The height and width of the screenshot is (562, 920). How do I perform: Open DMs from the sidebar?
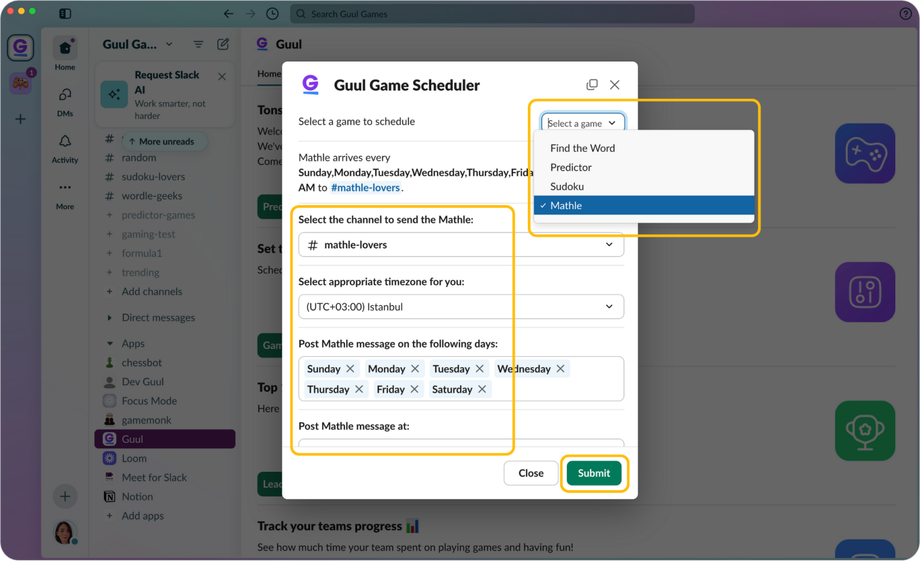tap(65, 101)
